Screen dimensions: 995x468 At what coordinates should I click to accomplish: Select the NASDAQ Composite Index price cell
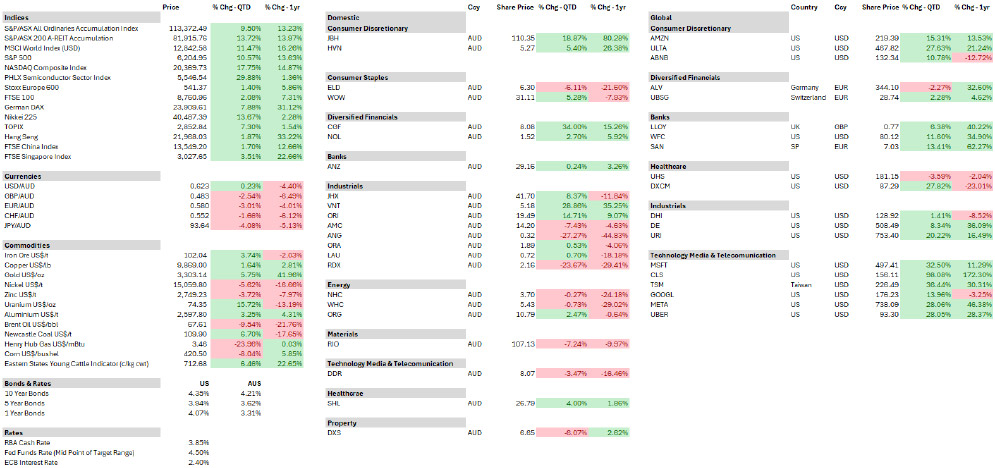click(x=189, y=67)
